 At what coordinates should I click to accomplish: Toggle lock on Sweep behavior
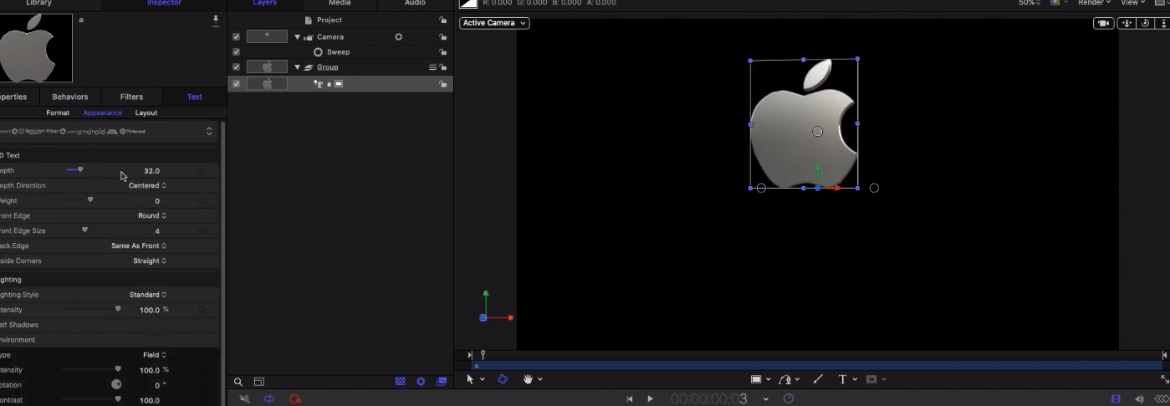pos(443,52)
